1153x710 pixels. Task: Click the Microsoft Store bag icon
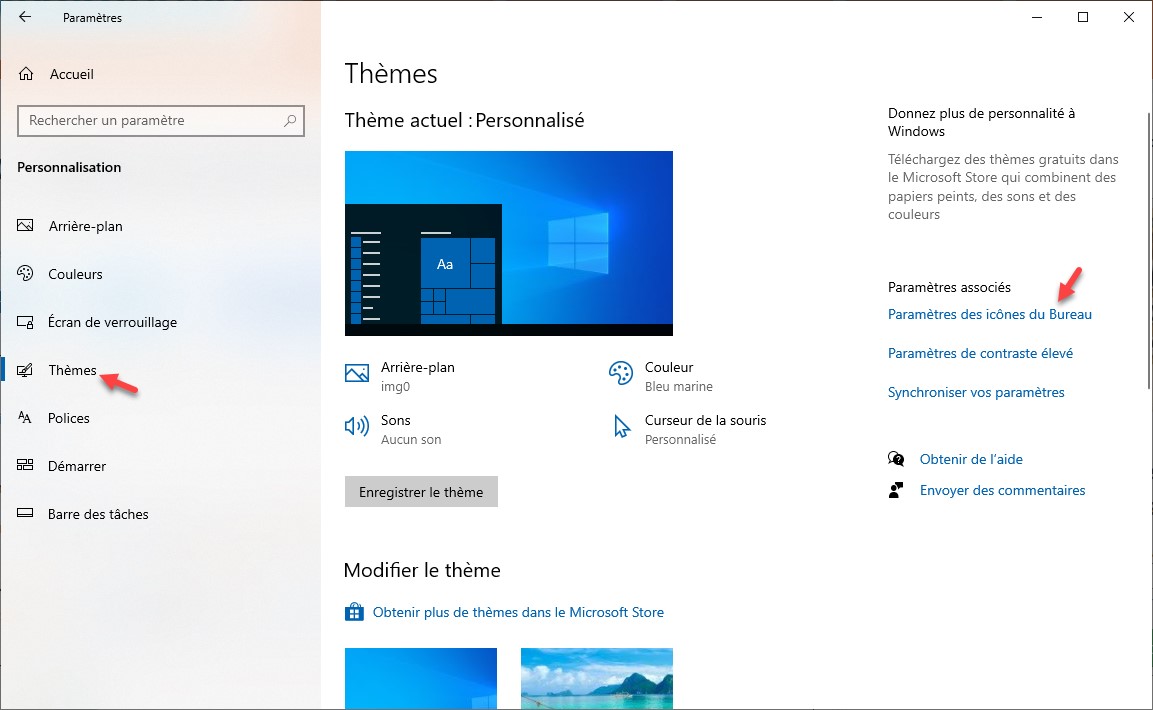[x=353, y=612]
